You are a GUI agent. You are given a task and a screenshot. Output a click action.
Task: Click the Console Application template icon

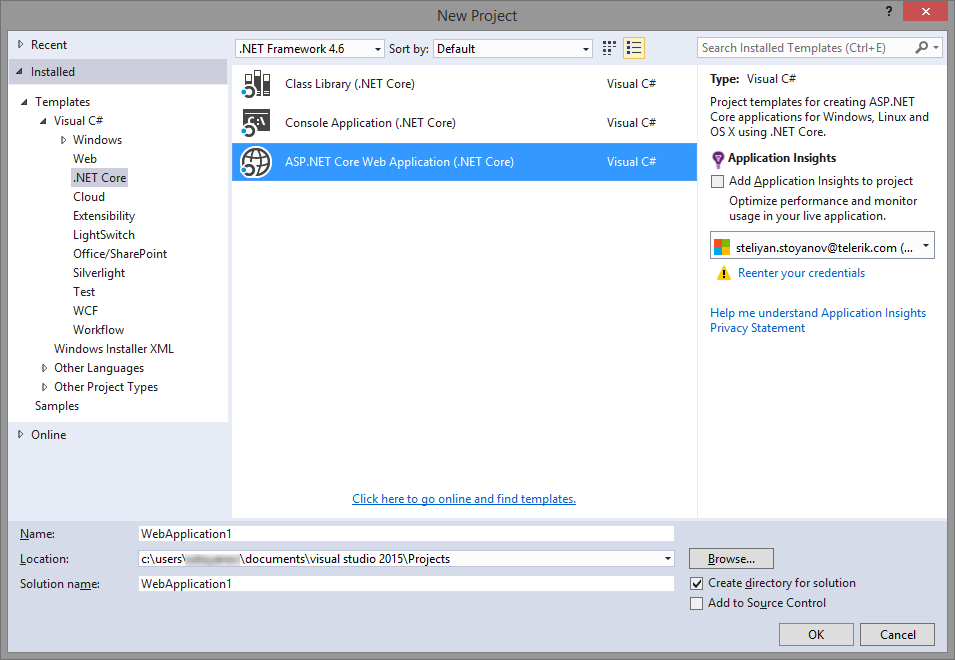[256, 123]
